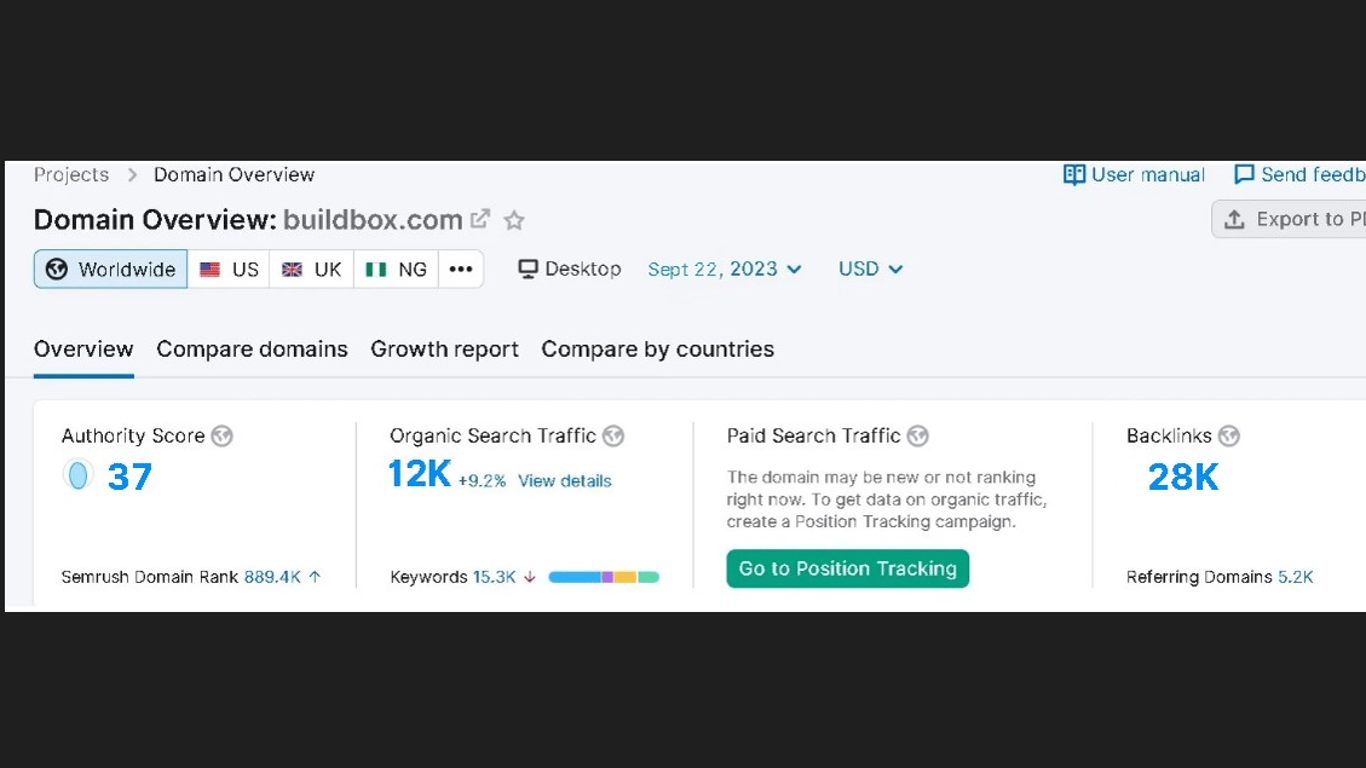
Task: Click the Semrush Domain Rank label
Action: (150, 577)
